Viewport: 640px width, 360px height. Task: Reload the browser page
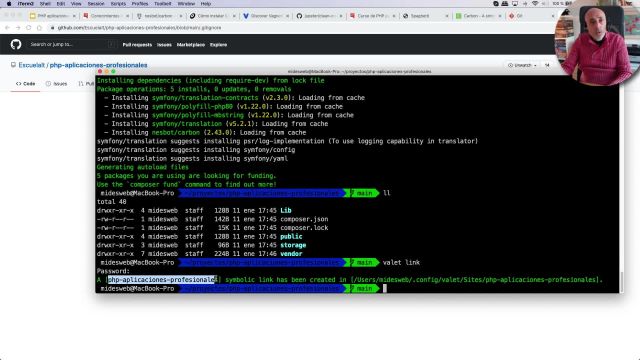[29, 28]
